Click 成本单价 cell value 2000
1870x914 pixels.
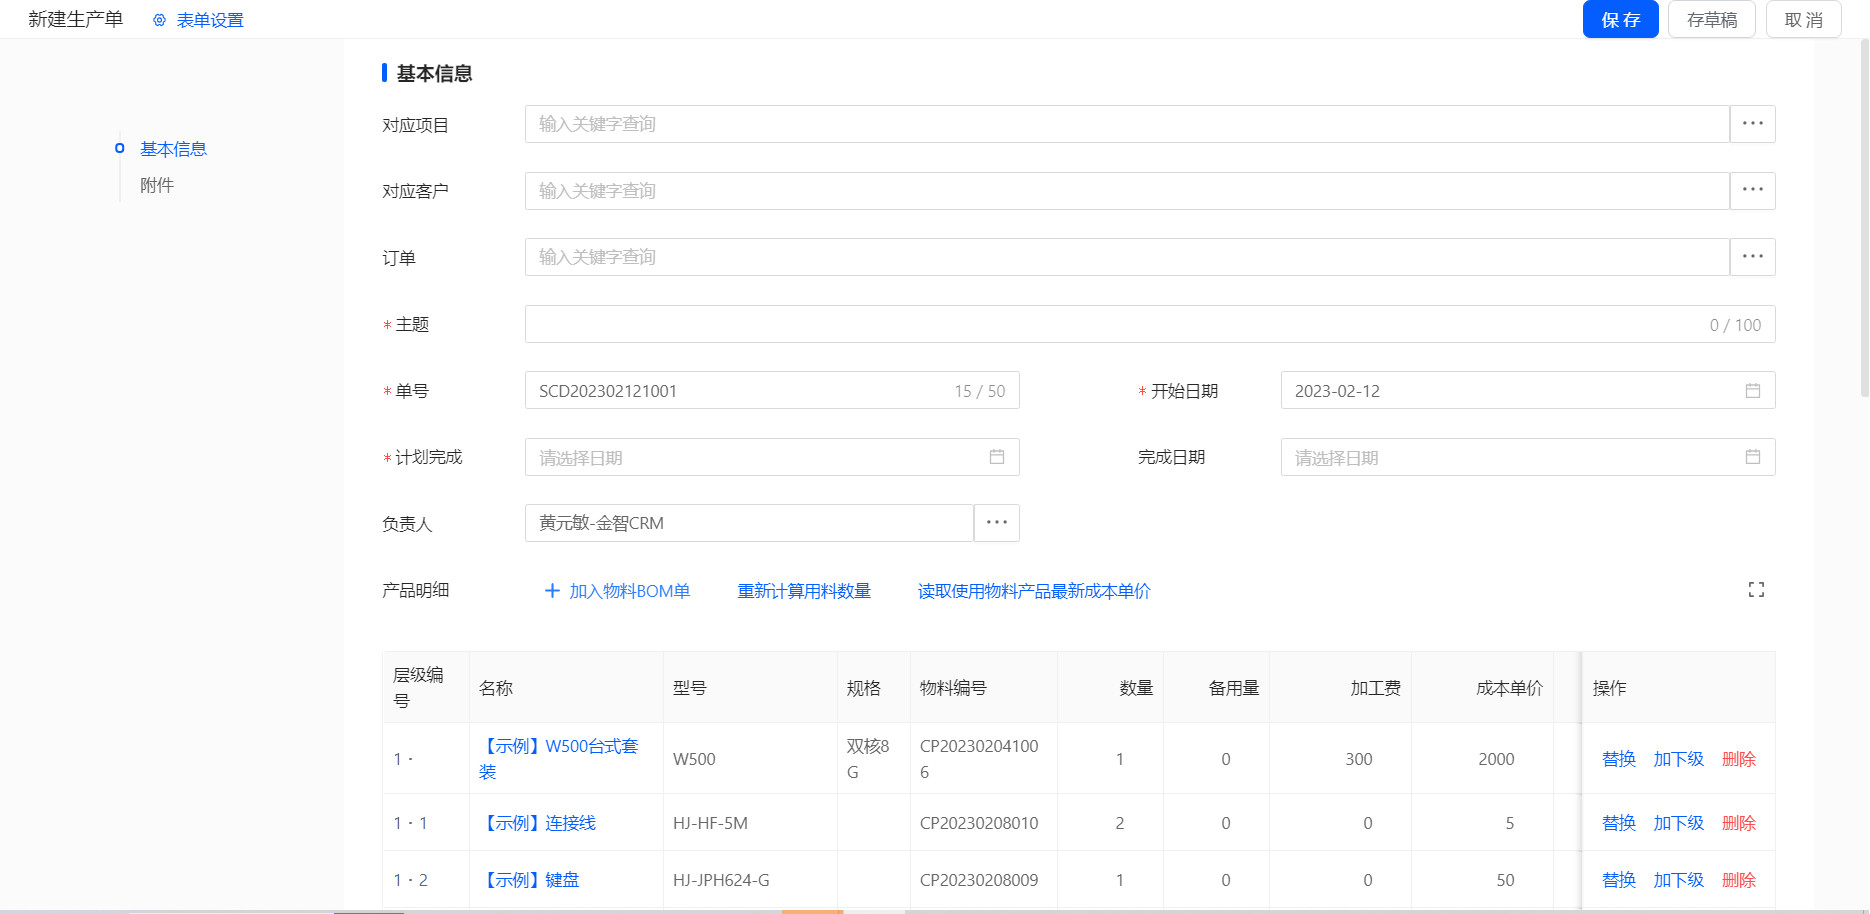[1496, 759]
